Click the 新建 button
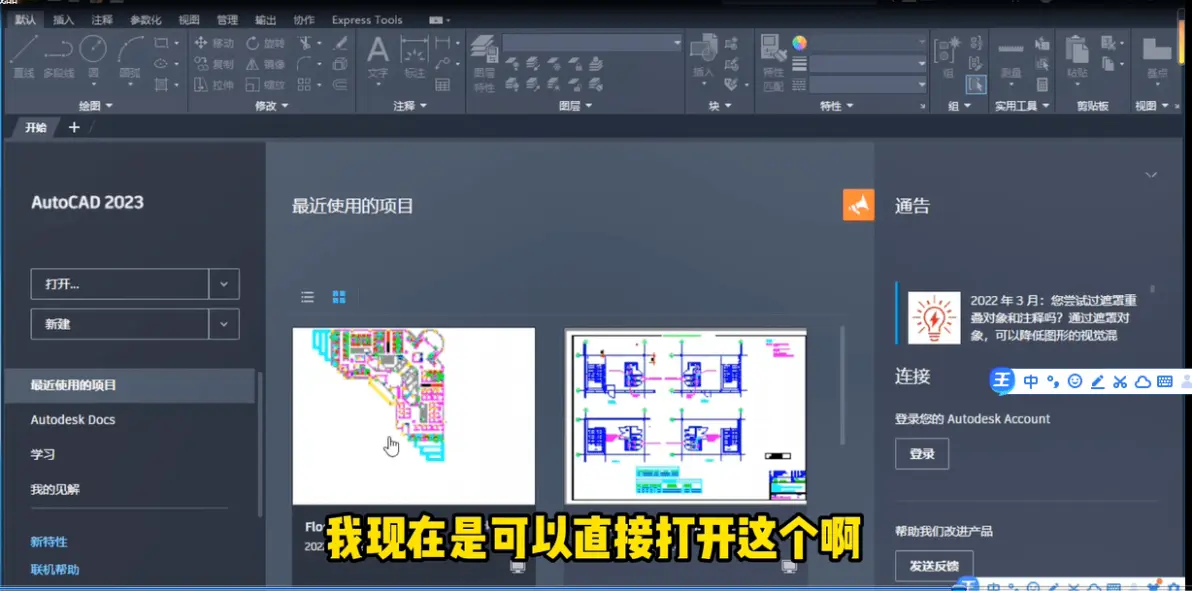This screenshot has width=1192, height=591. pos(119,324)
